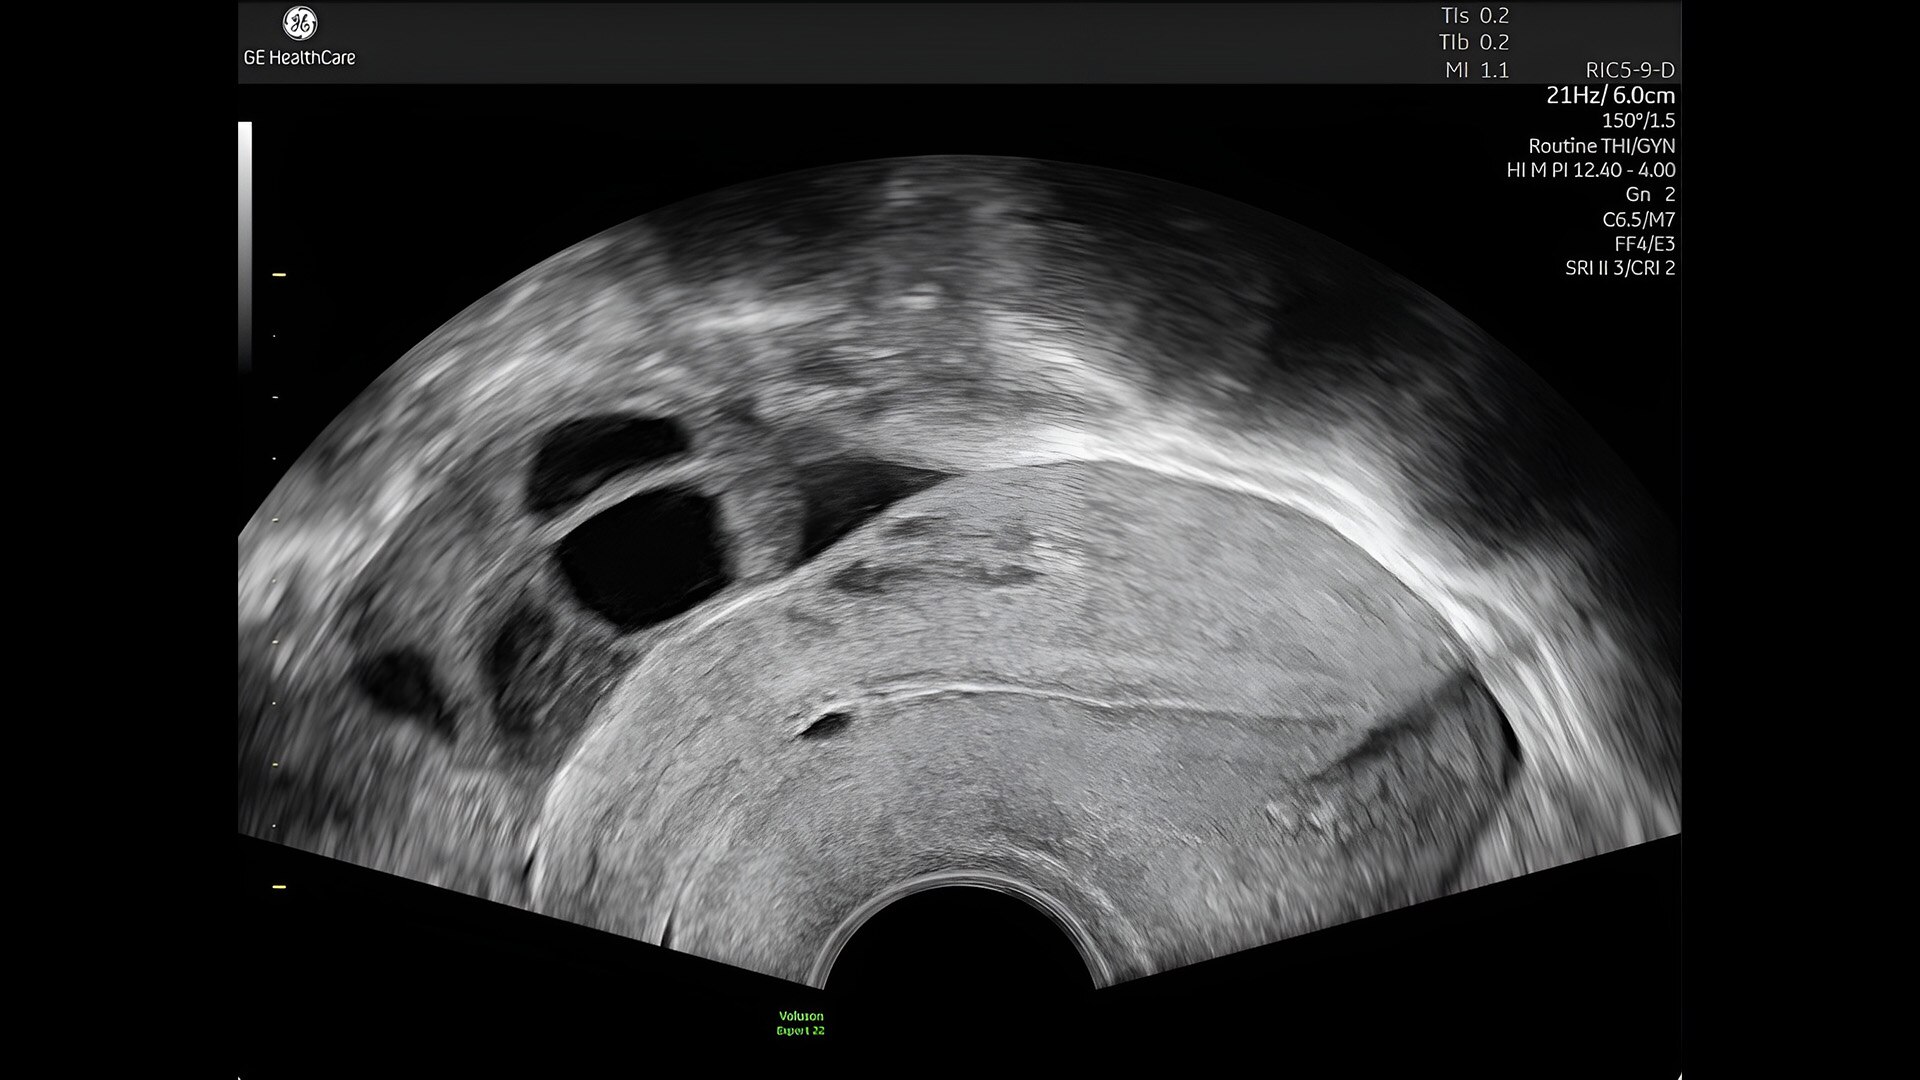Click the Routine THI/GYN preset label

point(1601,146)
